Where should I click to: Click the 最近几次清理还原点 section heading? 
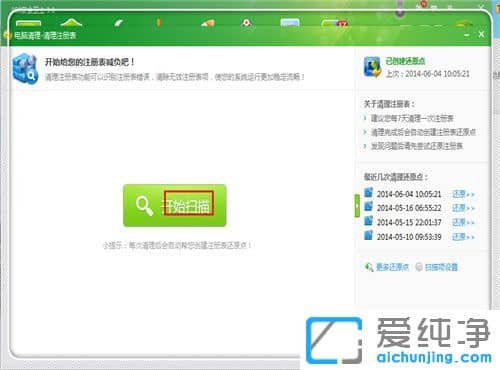(396, 177)
